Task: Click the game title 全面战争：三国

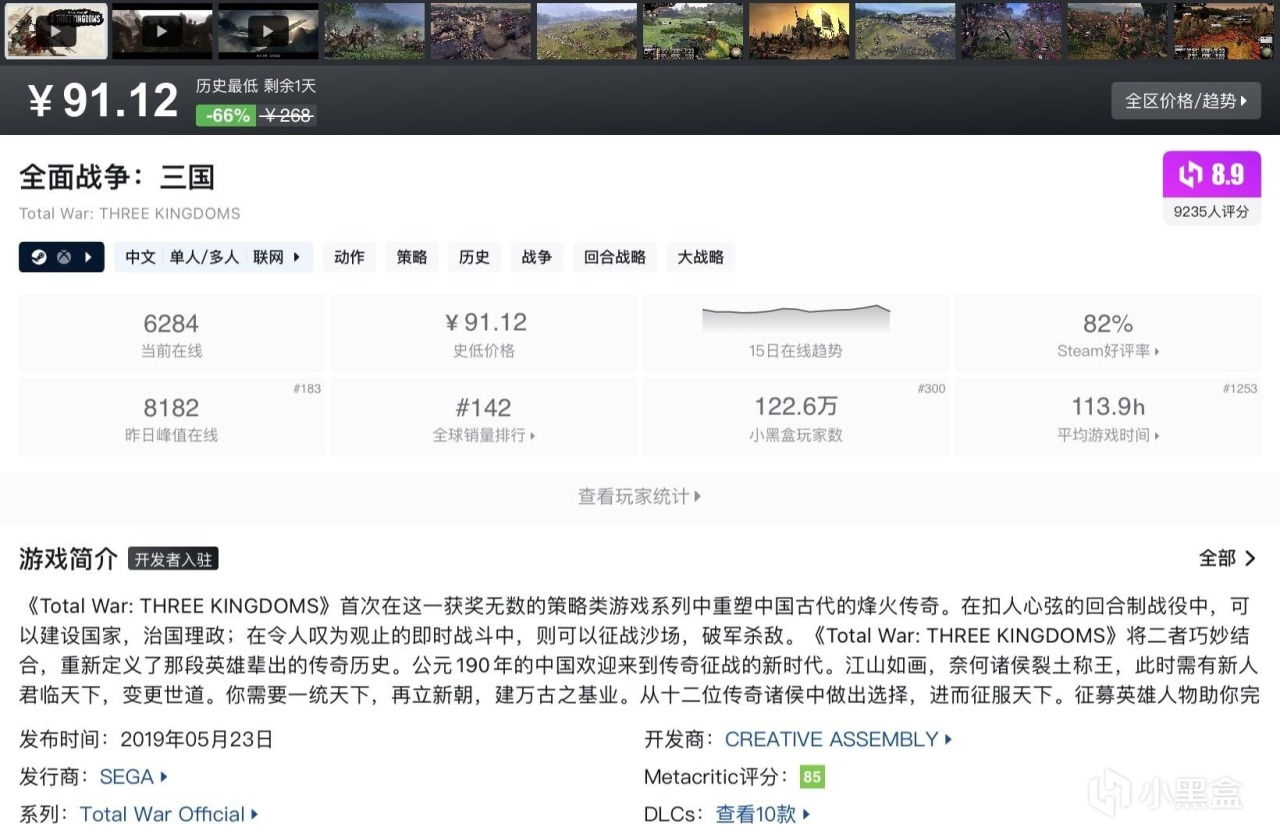Action: click(117, 178)
